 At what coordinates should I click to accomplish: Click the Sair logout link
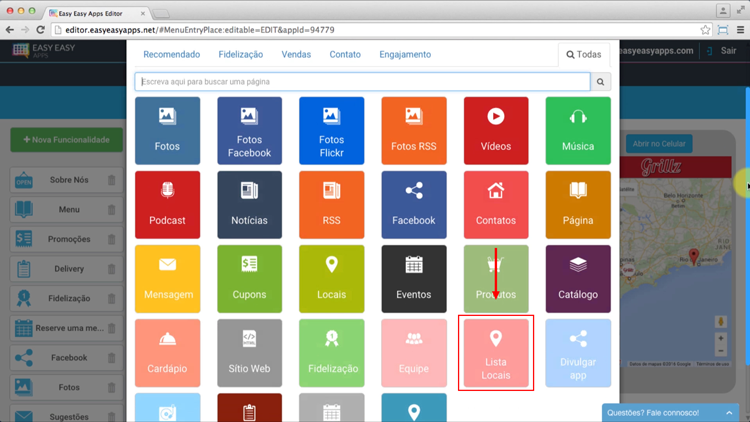click(x=727, y=50)
